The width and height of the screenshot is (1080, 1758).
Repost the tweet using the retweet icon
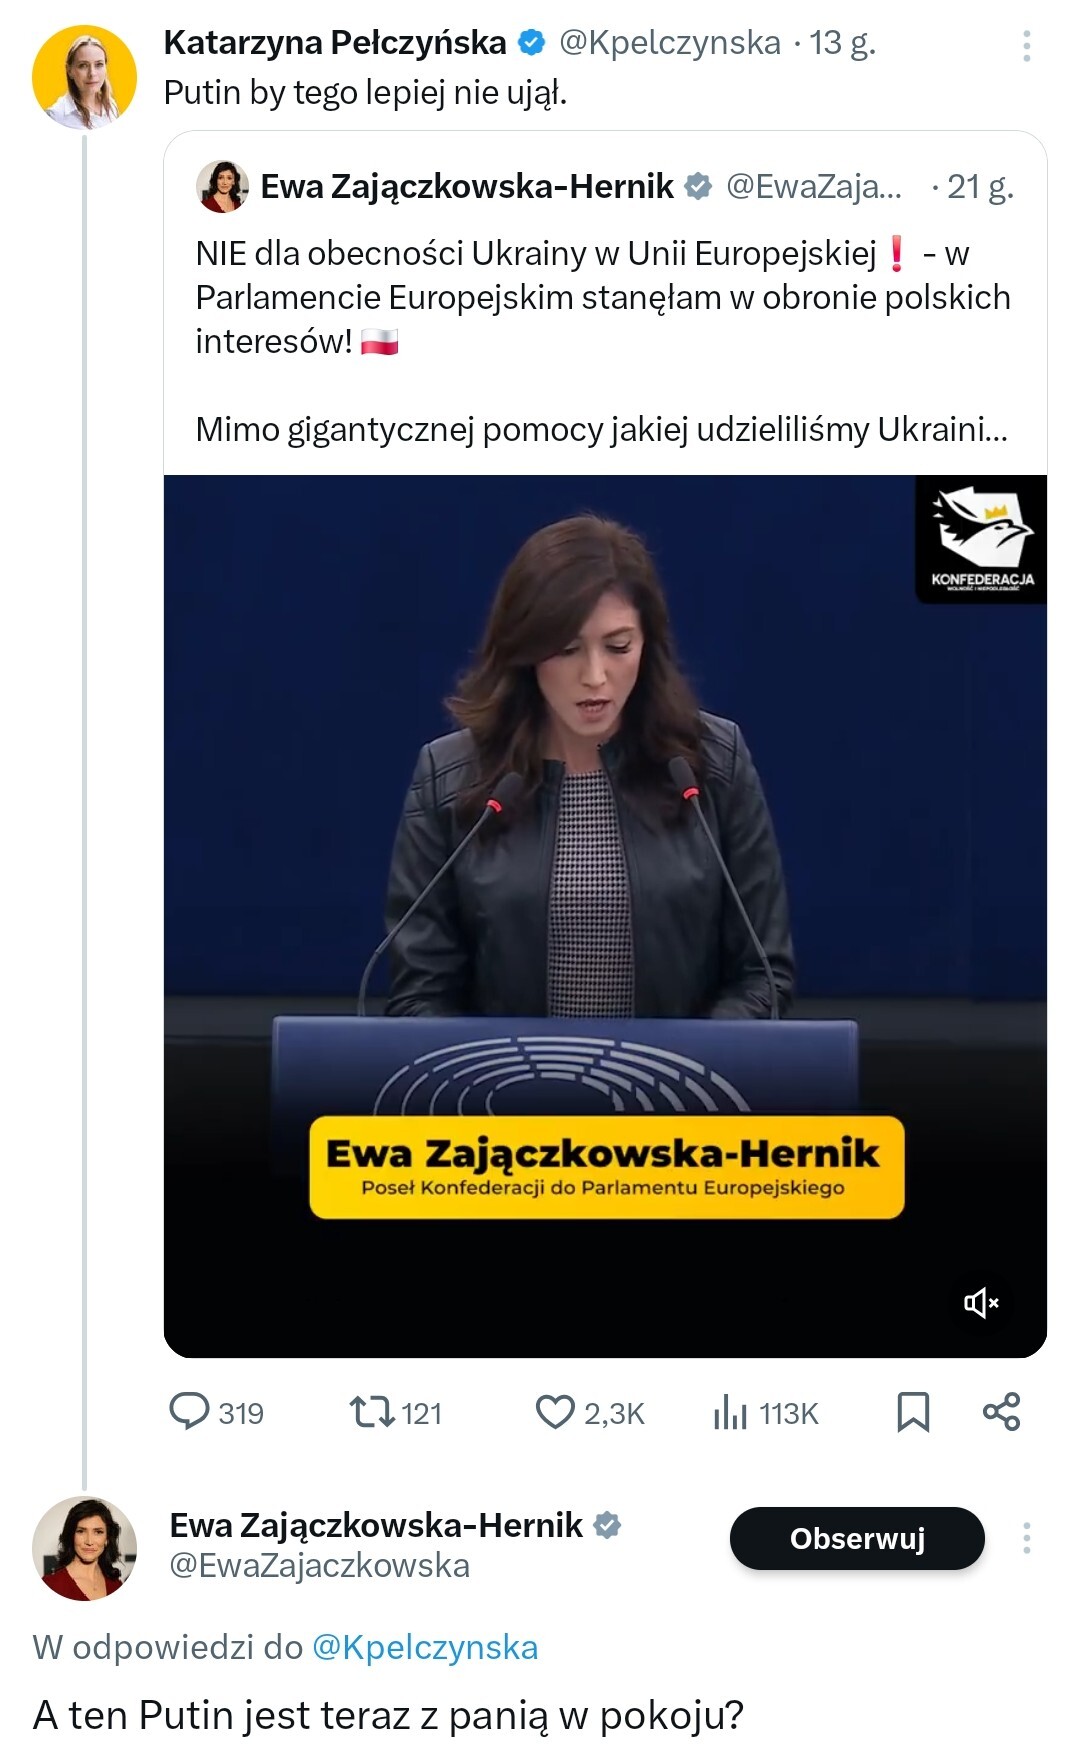click(x=370, y=1412)
